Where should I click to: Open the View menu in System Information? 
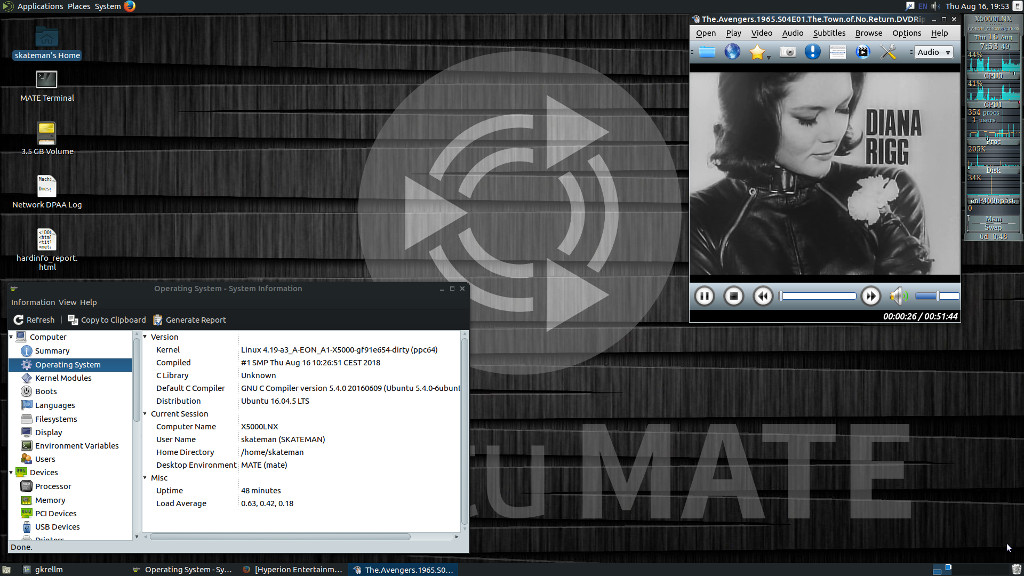(x=67, y=302)
